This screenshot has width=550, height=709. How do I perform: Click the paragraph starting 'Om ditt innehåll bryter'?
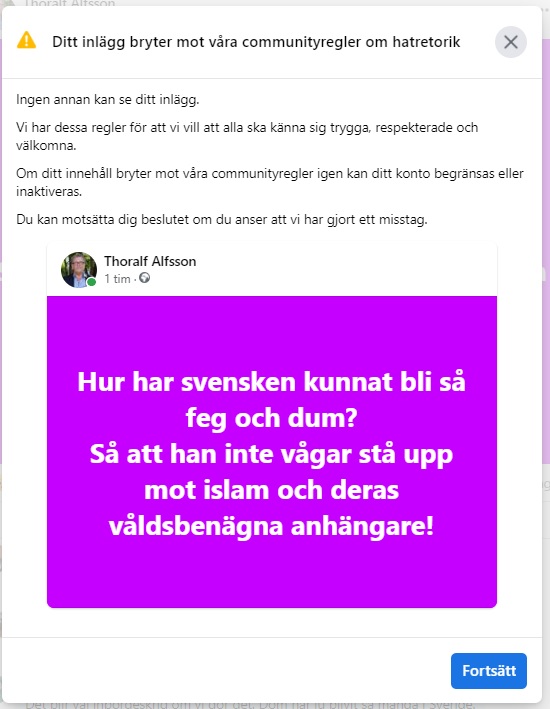click(270, 182)
